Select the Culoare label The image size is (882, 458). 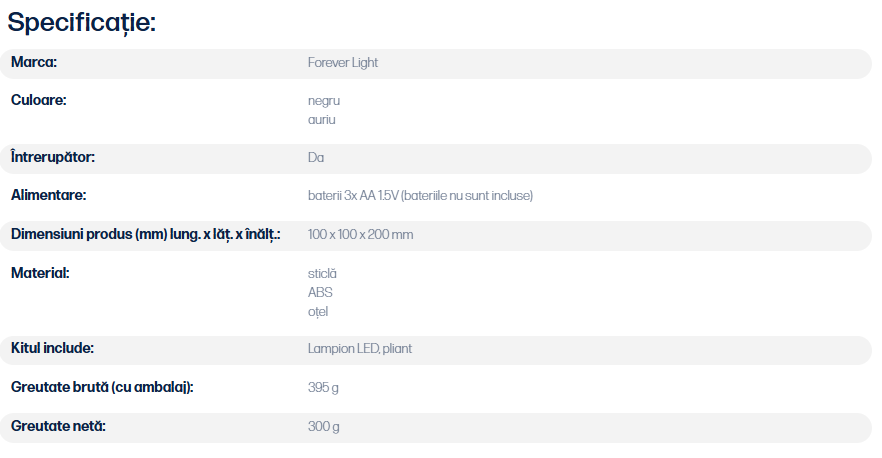tap(38, 100)
